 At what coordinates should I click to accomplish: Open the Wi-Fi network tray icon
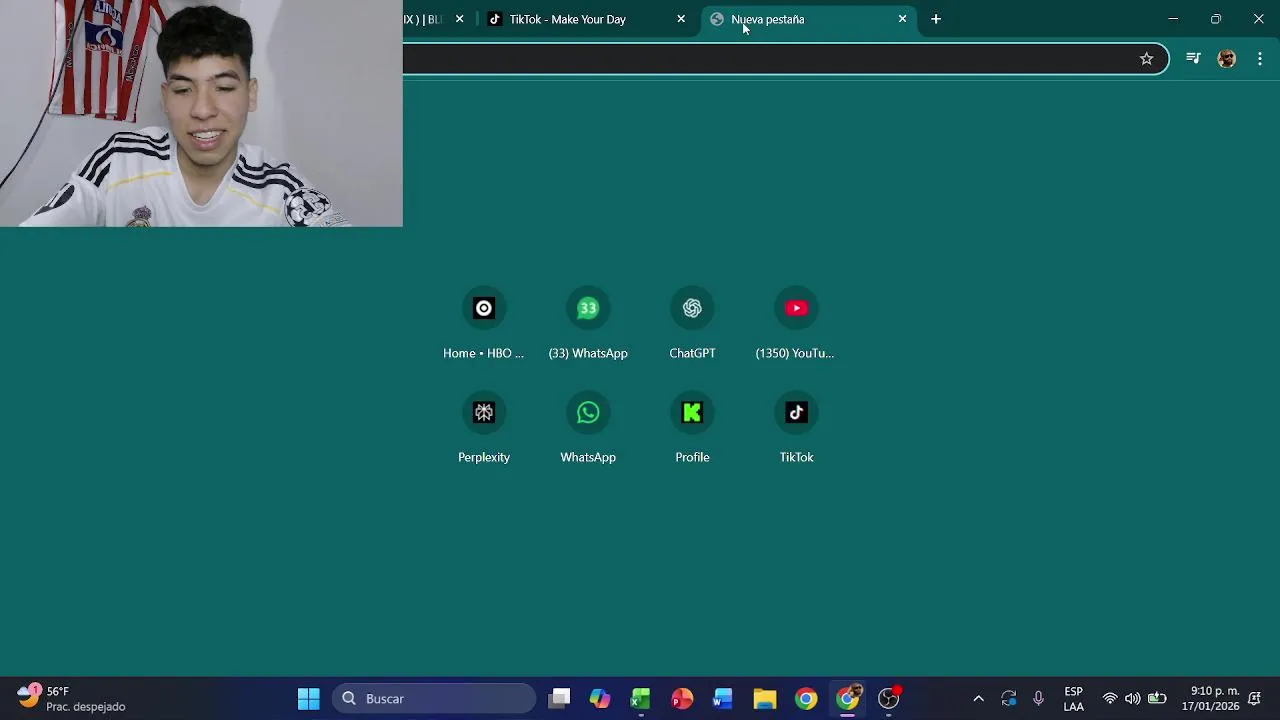pos(1110,699)
